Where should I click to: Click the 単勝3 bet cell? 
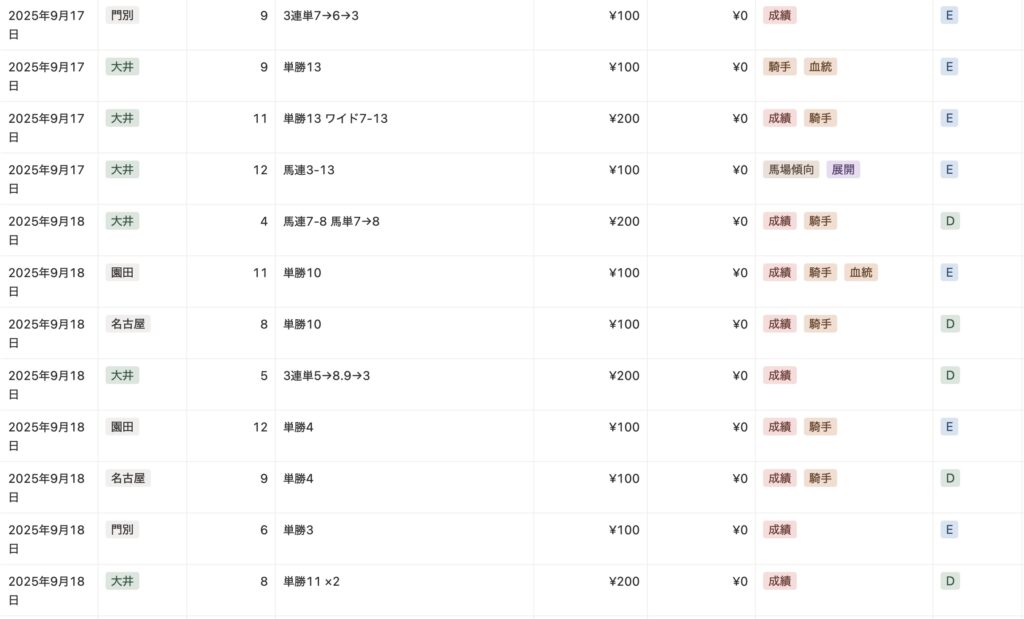click(298, 530)
